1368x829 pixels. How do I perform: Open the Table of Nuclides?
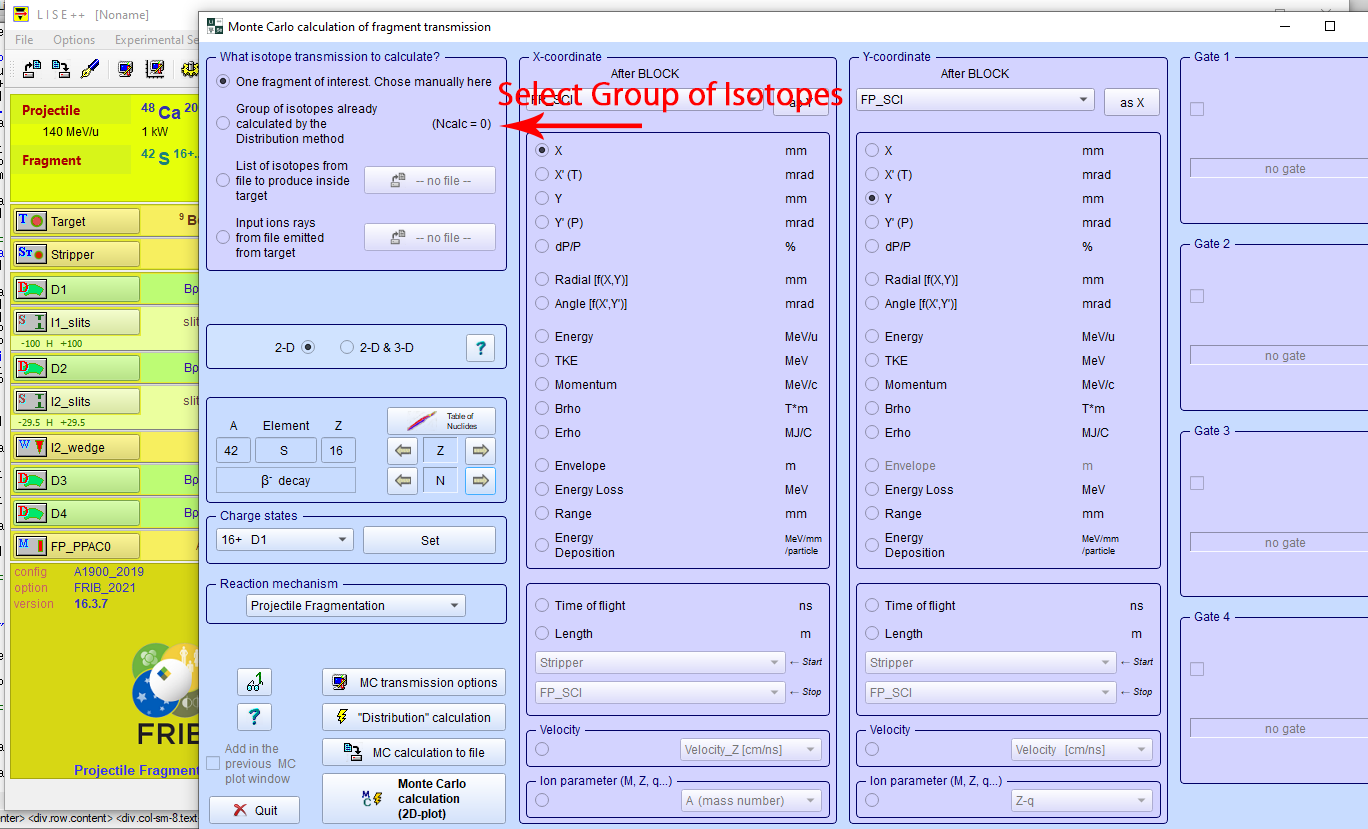(x=440, y=421)
